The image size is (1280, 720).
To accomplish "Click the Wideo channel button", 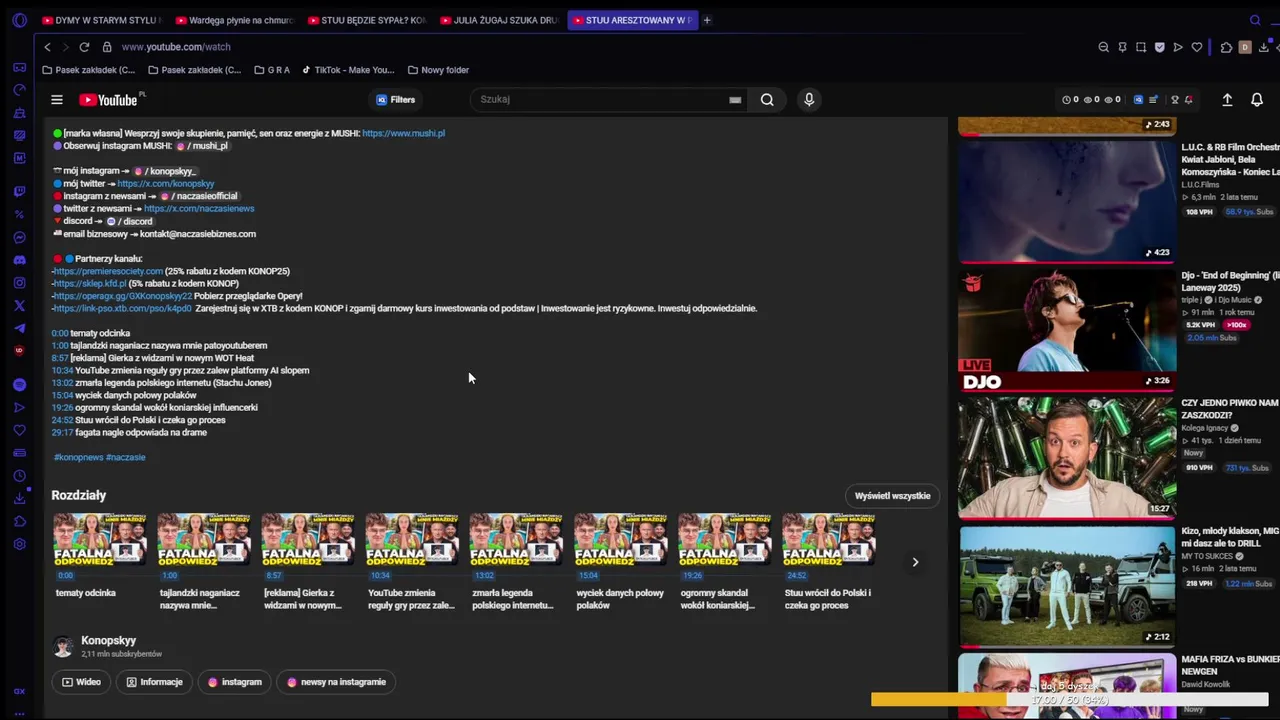I will [x=81, y=682].
